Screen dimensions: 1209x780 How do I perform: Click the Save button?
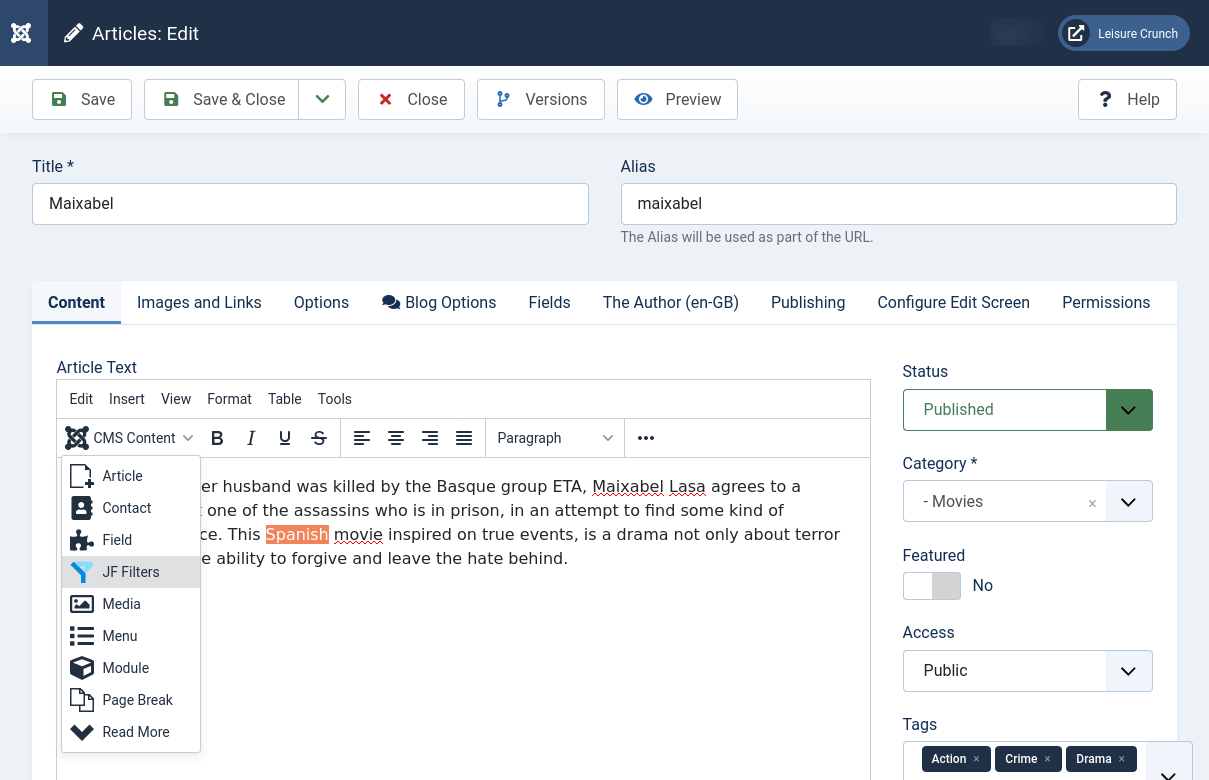[x=82, y=99]
